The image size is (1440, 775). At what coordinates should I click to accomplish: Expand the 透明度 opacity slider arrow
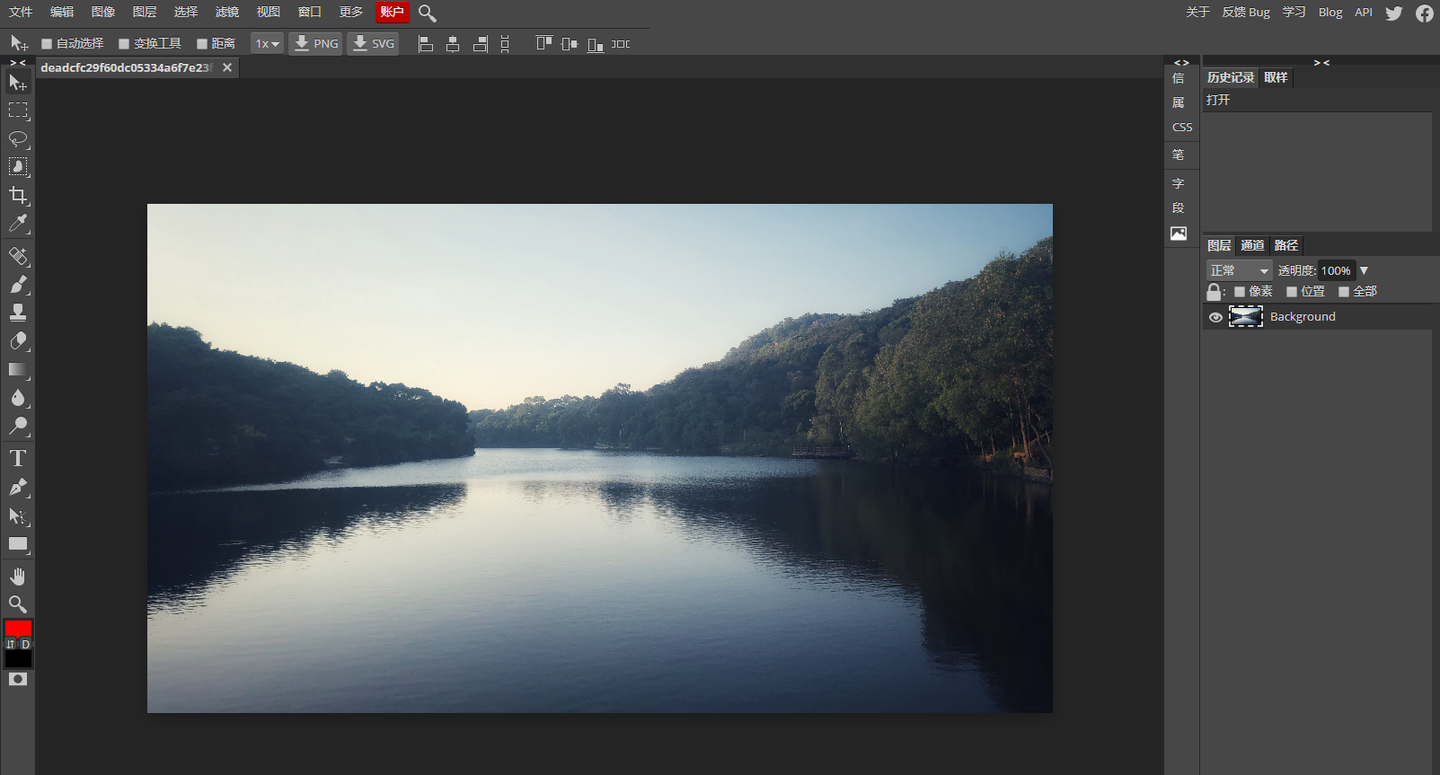point(1364,271)
